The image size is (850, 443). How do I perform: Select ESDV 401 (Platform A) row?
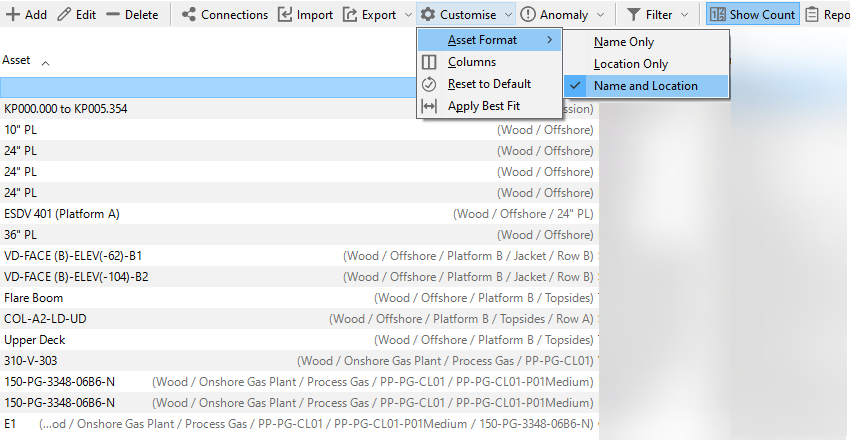pos(299,214)
